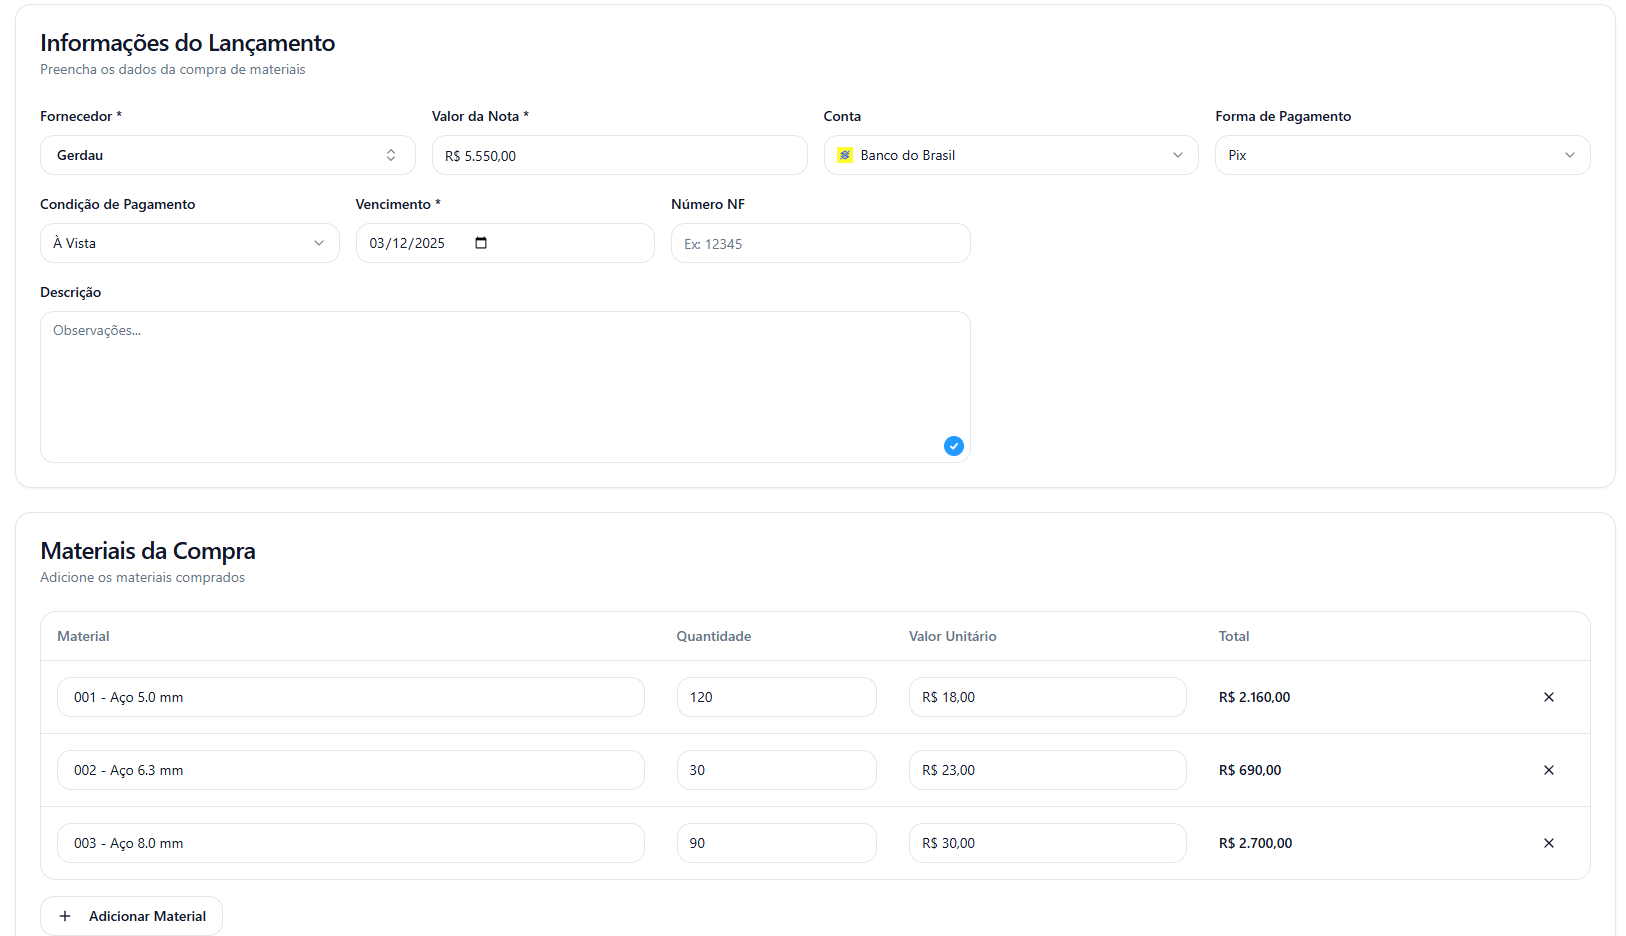Select the 001 - Aço 5.0 mm material field
Image resolution: width=1626 pixels, height=936 pixels.
pyautogui.click(x=350, y=697)
